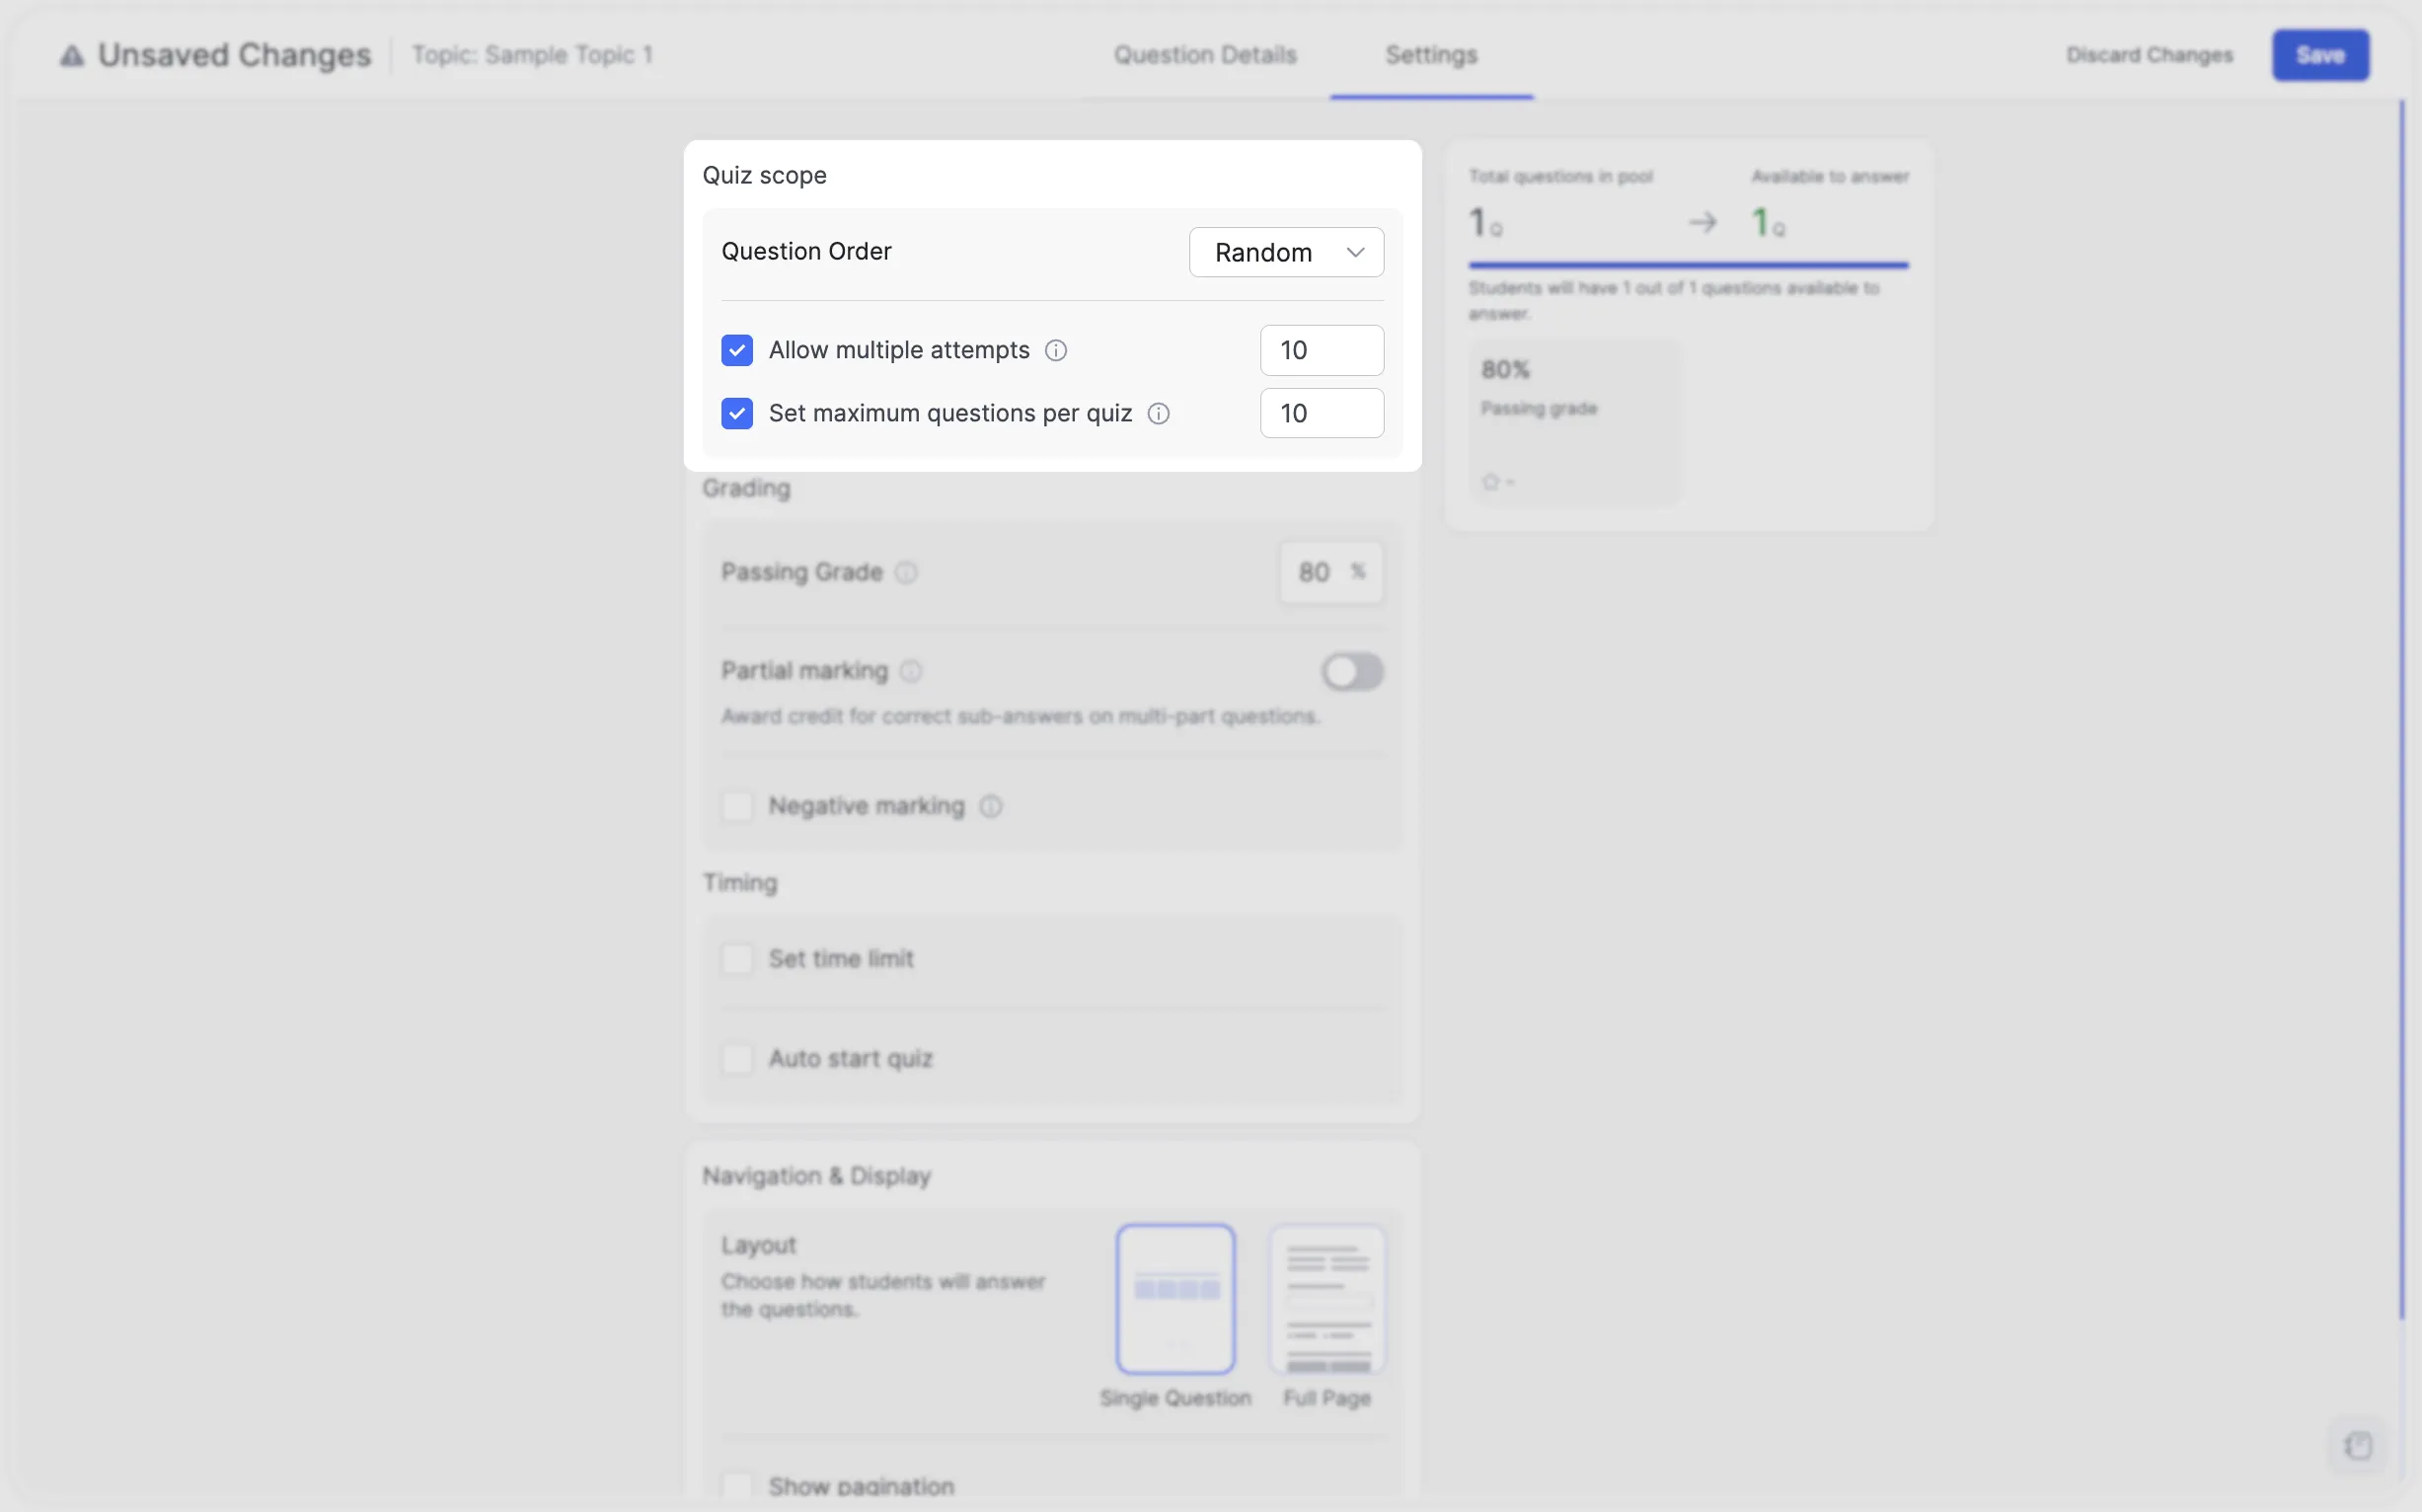Click the 'Available to answer' label

point(1830,176)
